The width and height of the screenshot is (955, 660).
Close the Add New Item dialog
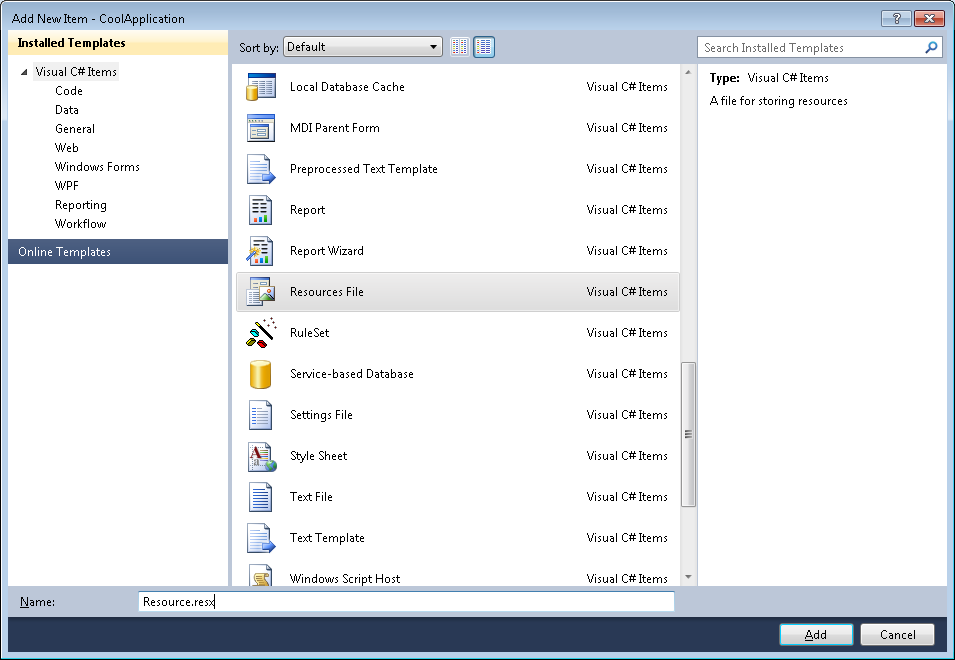(929, 18)
